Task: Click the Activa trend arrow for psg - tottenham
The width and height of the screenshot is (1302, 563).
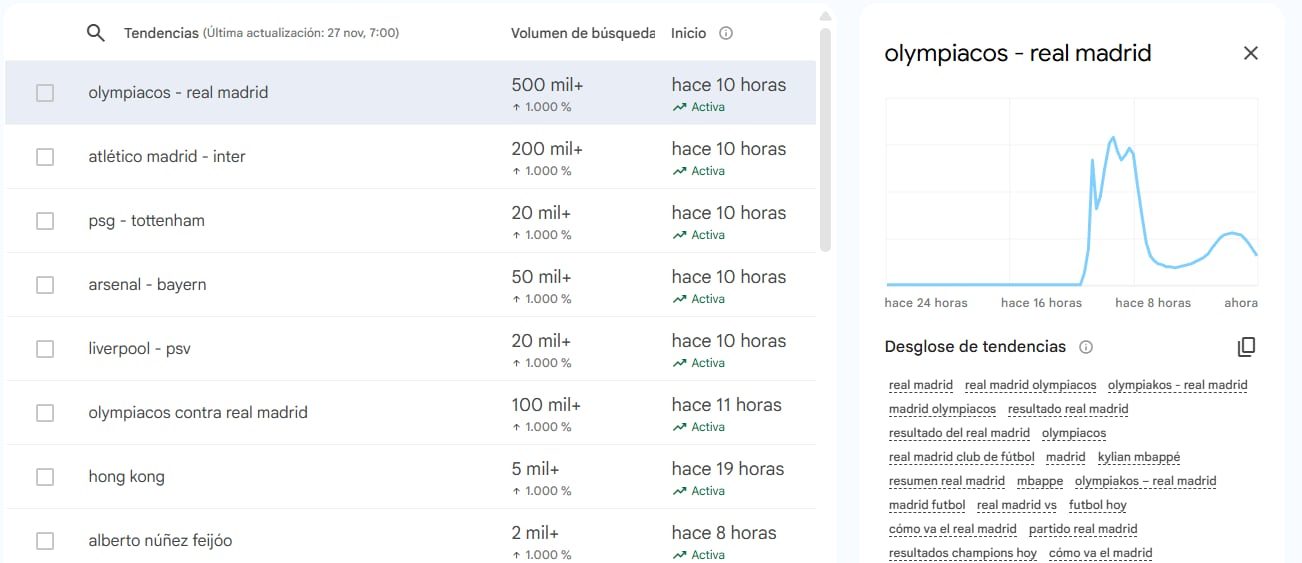Action: tap(680, 235)
